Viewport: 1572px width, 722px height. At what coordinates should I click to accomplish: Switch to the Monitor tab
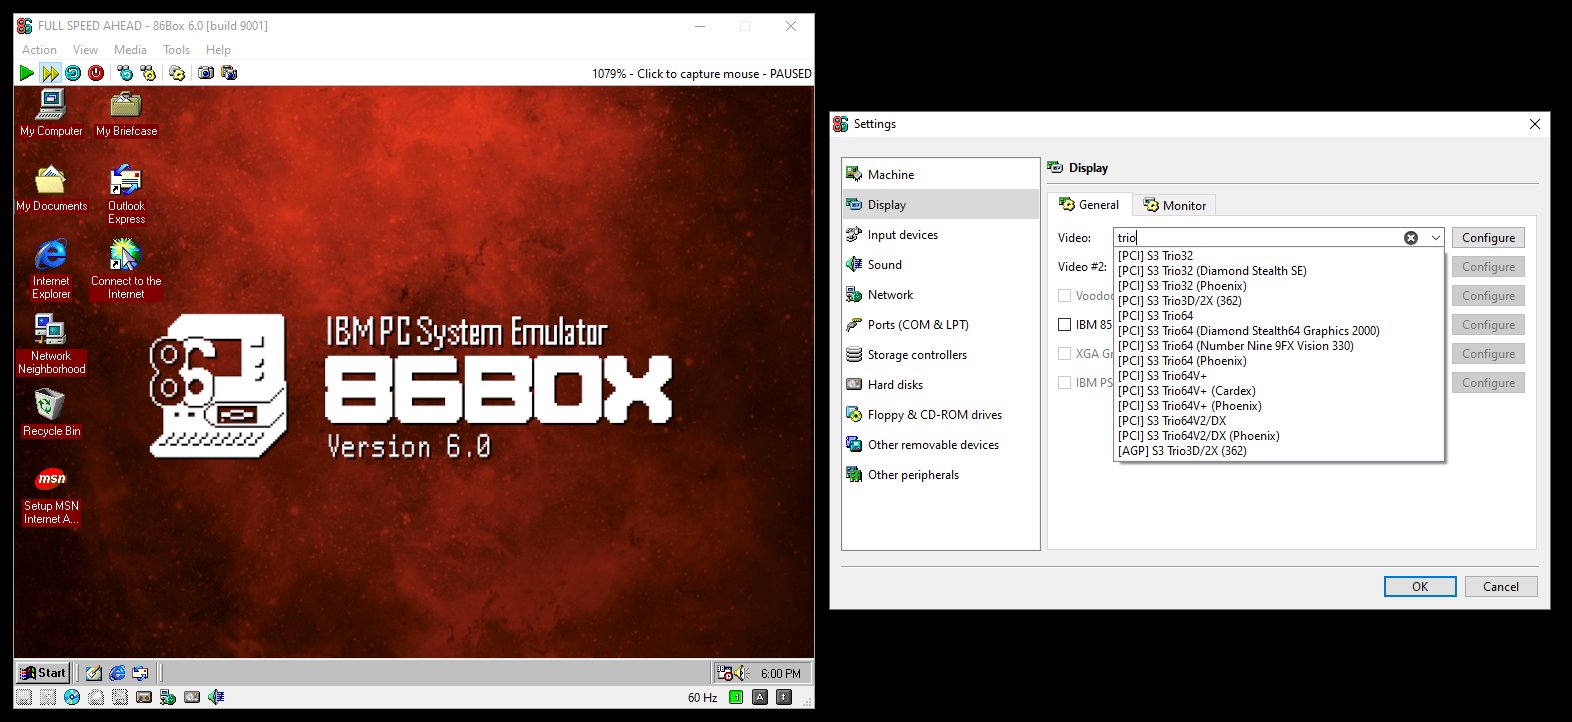coord(1175,205)
